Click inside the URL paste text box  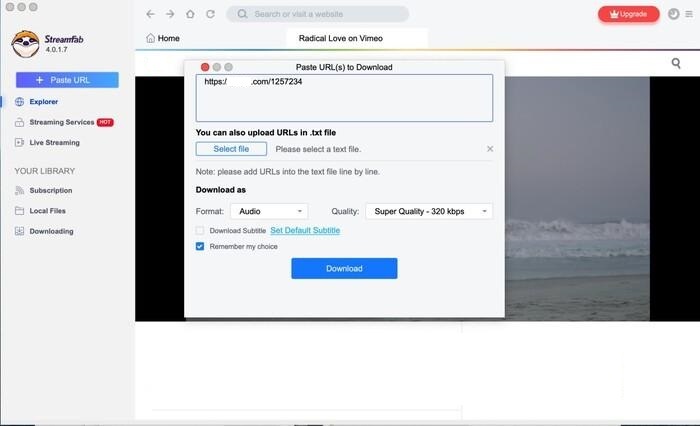pyautogui.click(x=344, y=98)
